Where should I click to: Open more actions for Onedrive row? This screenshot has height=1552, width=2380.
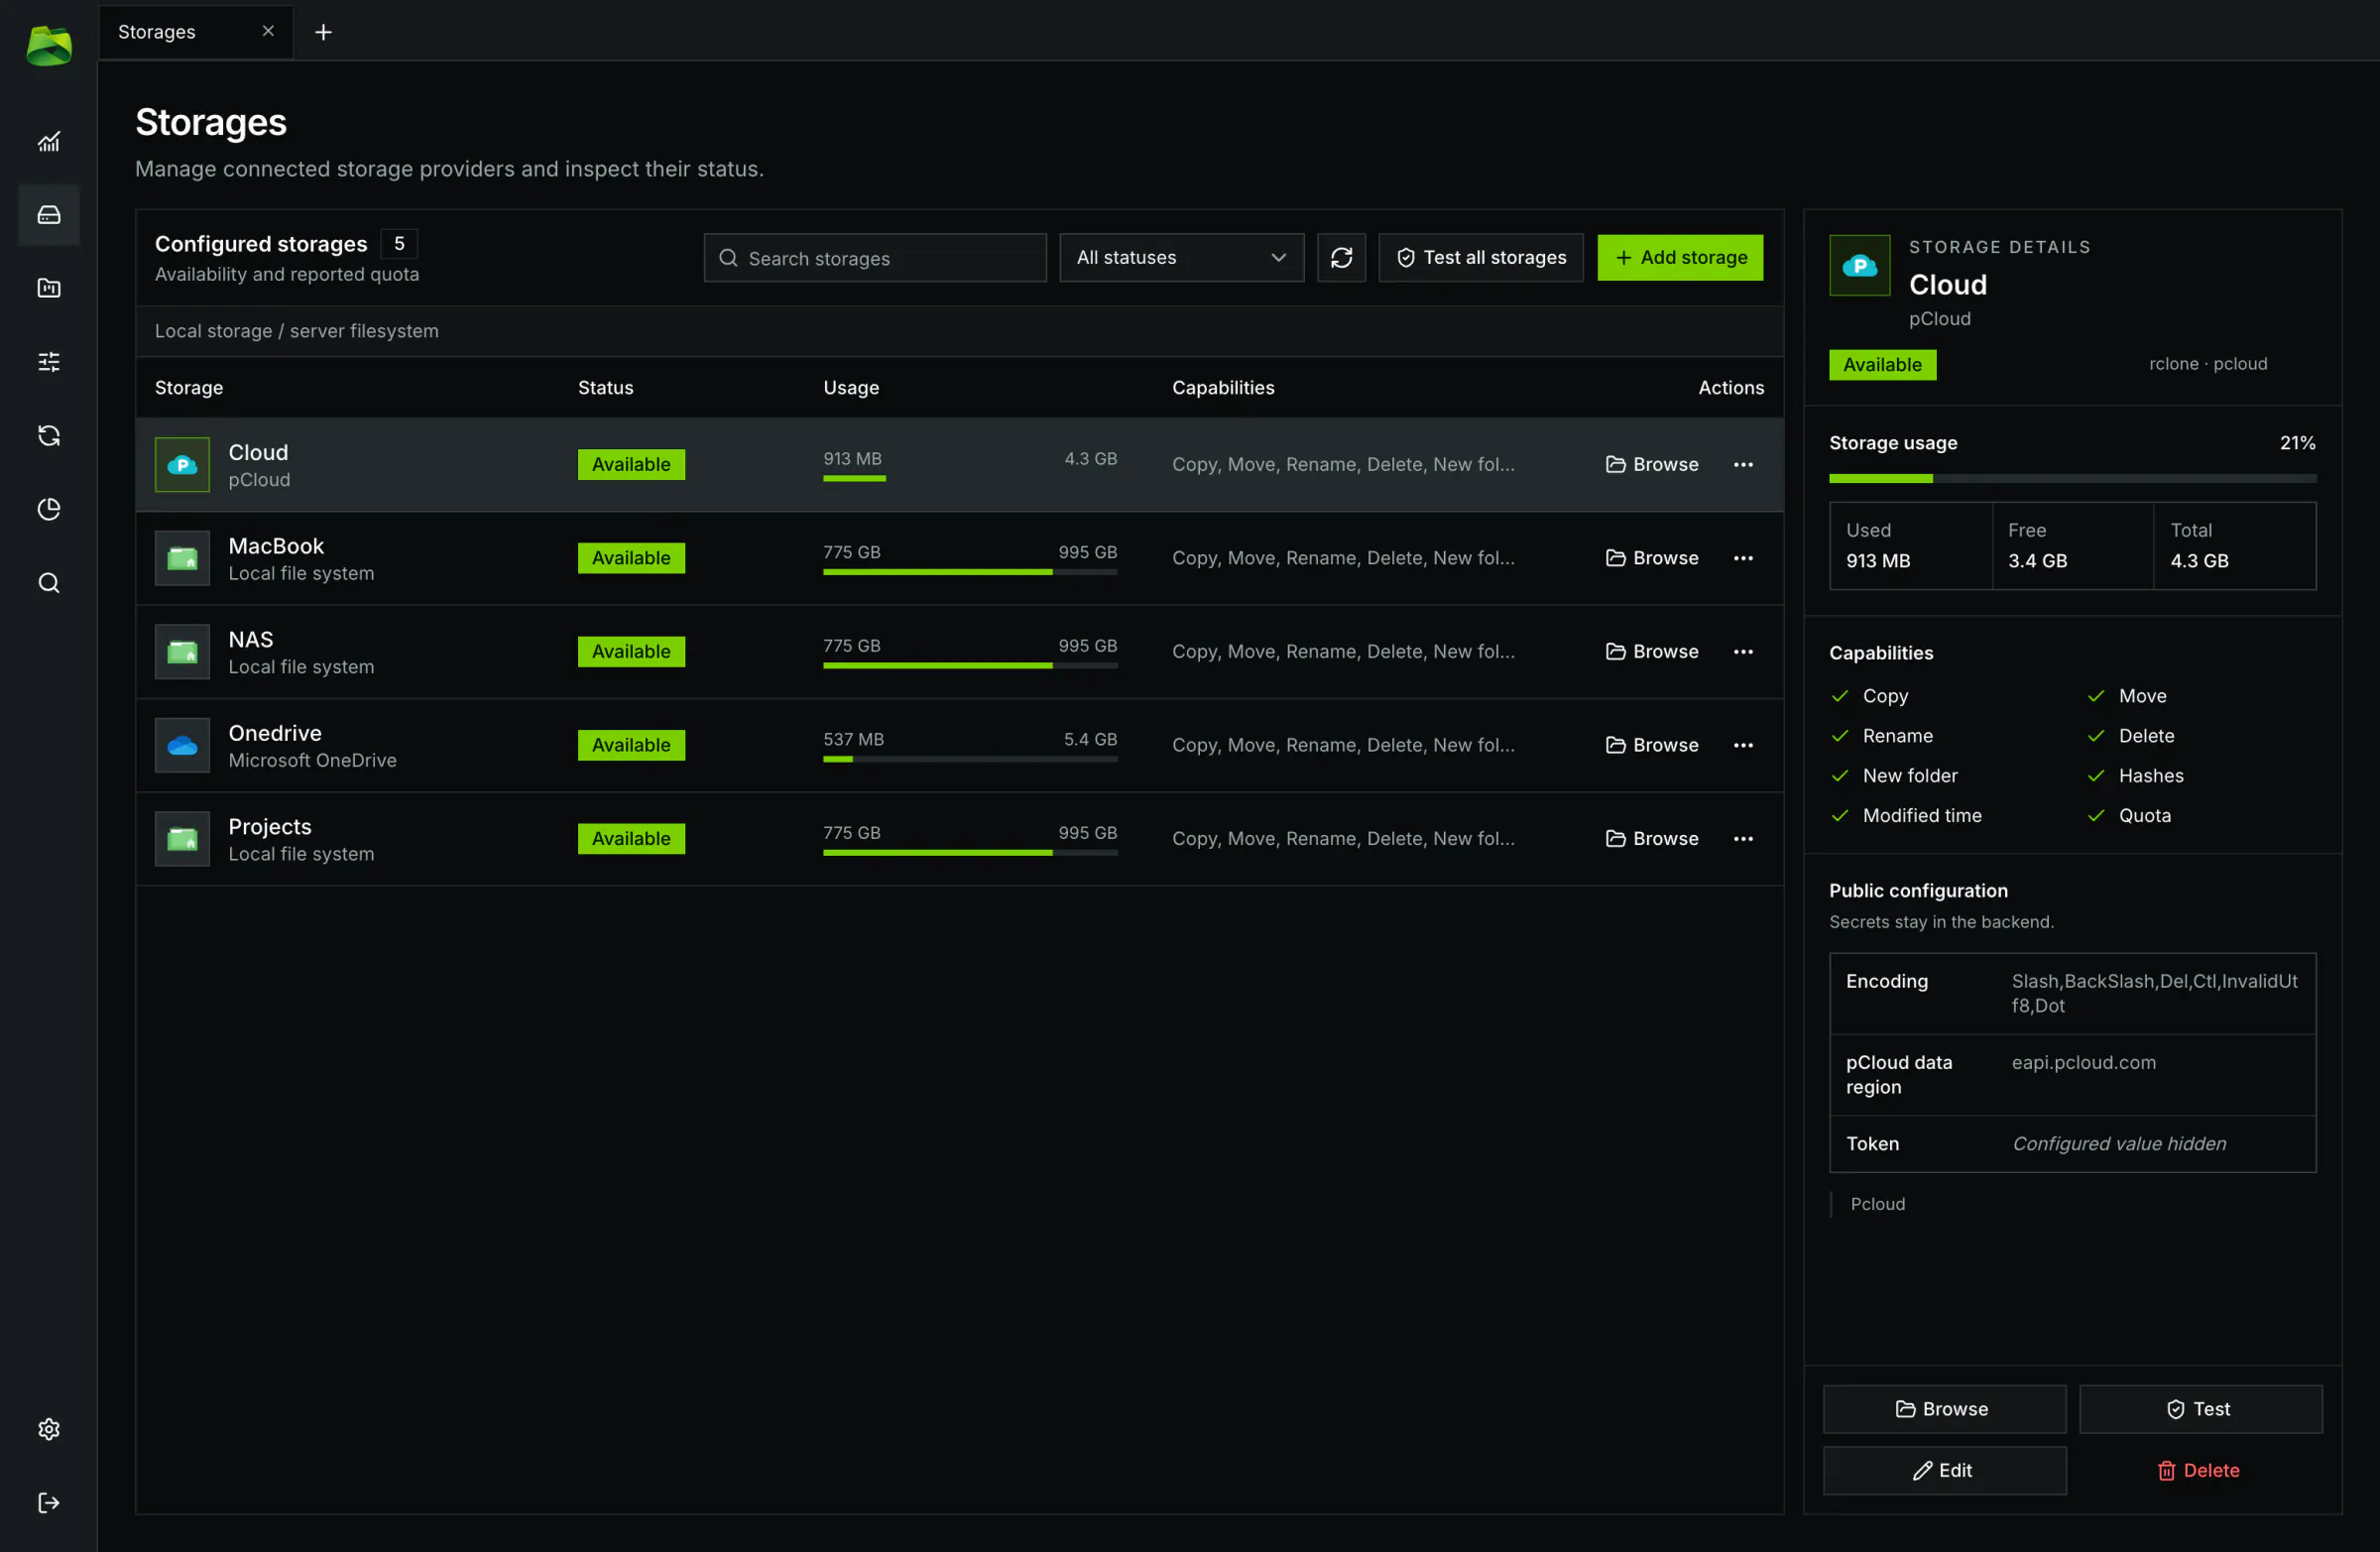click(1743, 745)
